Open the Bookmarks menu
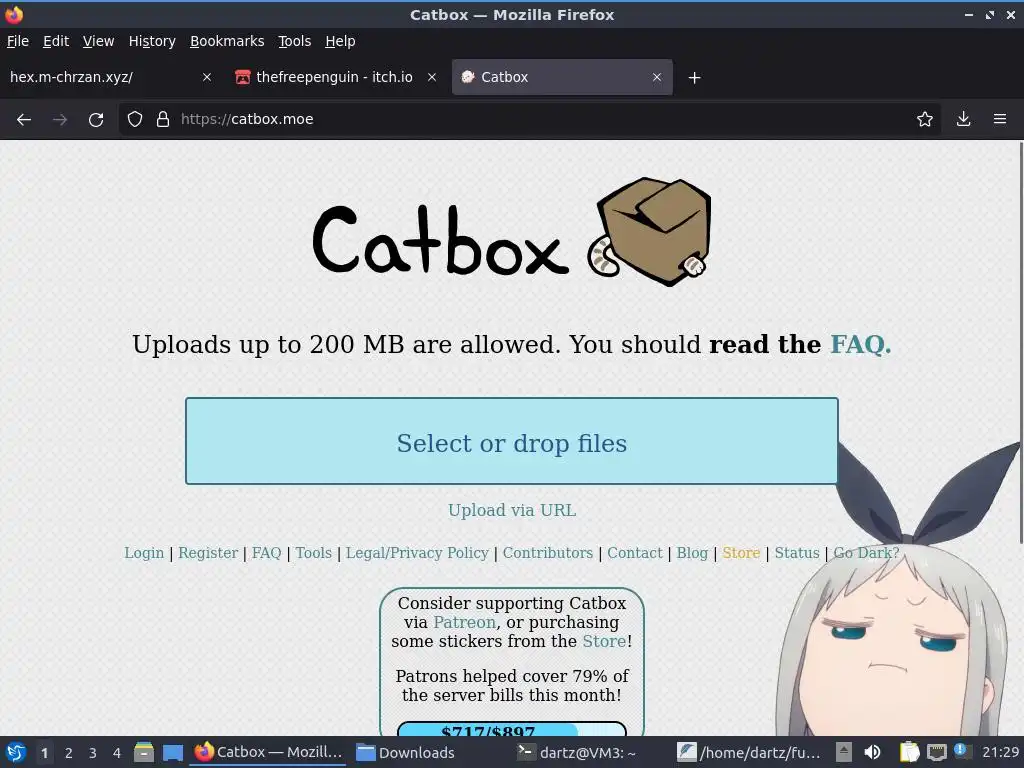Viewport: 1024px width, 768px height. tap(227, 41)
